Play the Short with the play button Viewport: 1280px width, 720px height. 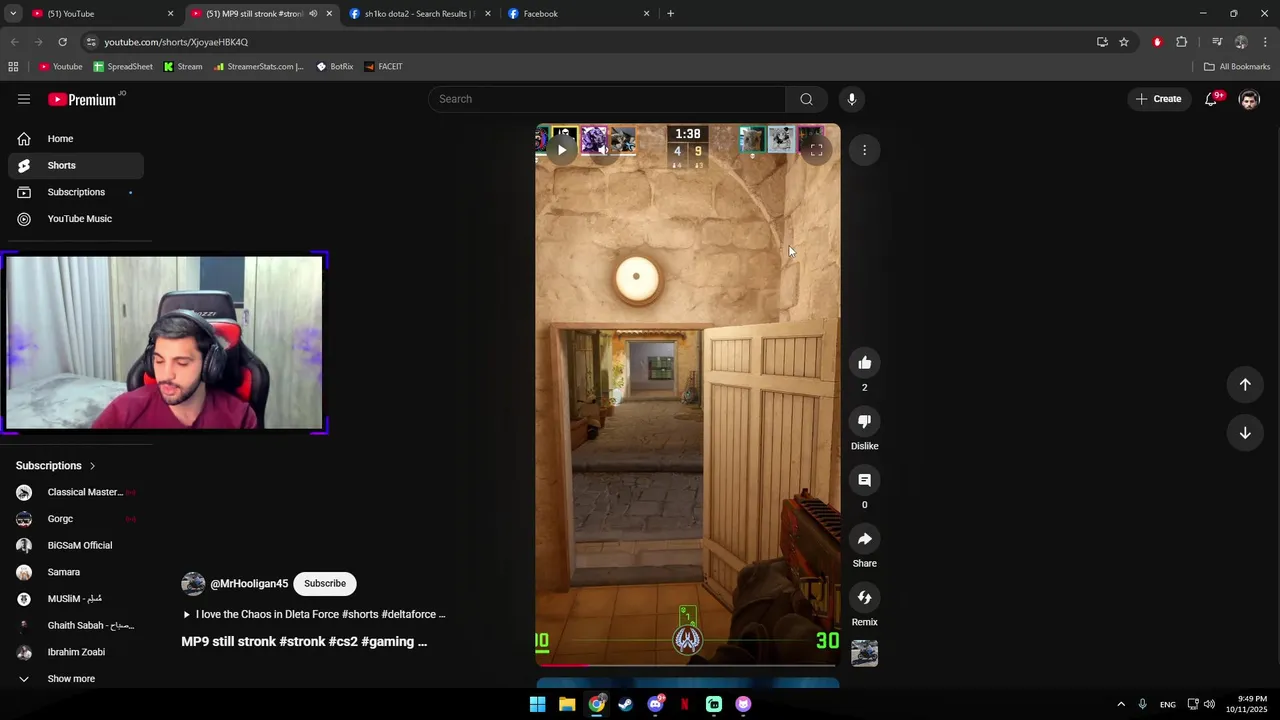click(x=562, y=150)
